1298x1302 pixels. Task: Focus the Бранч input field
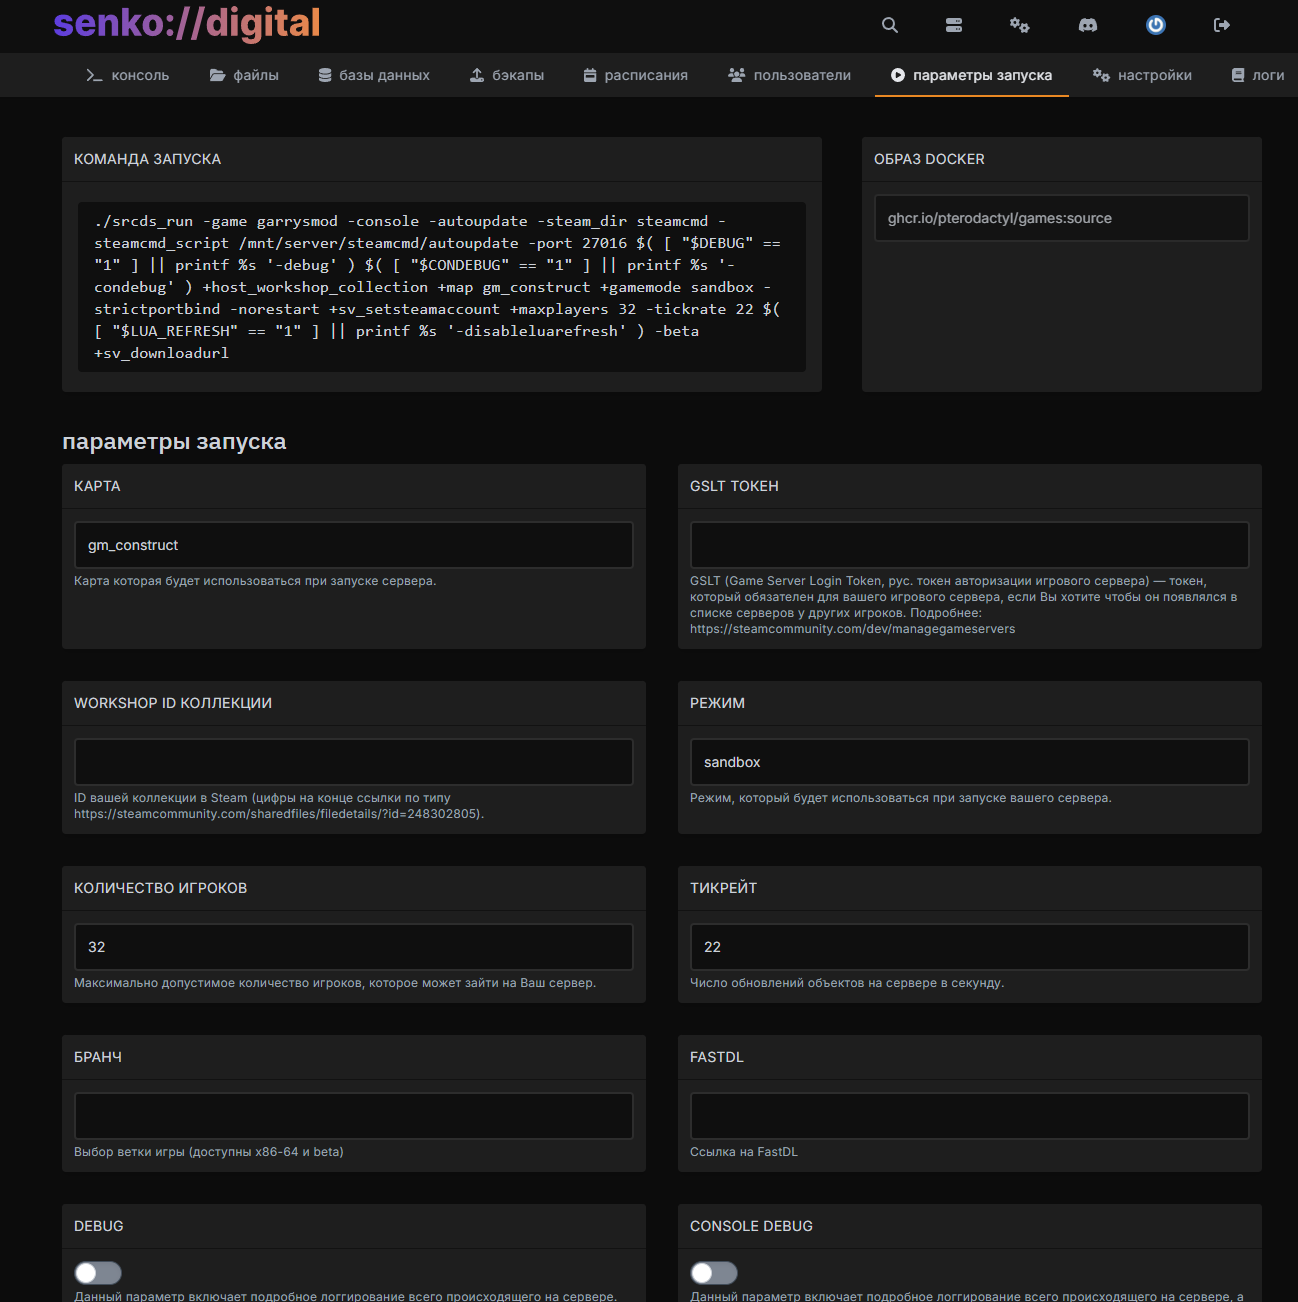click(x=354, y=1116)
